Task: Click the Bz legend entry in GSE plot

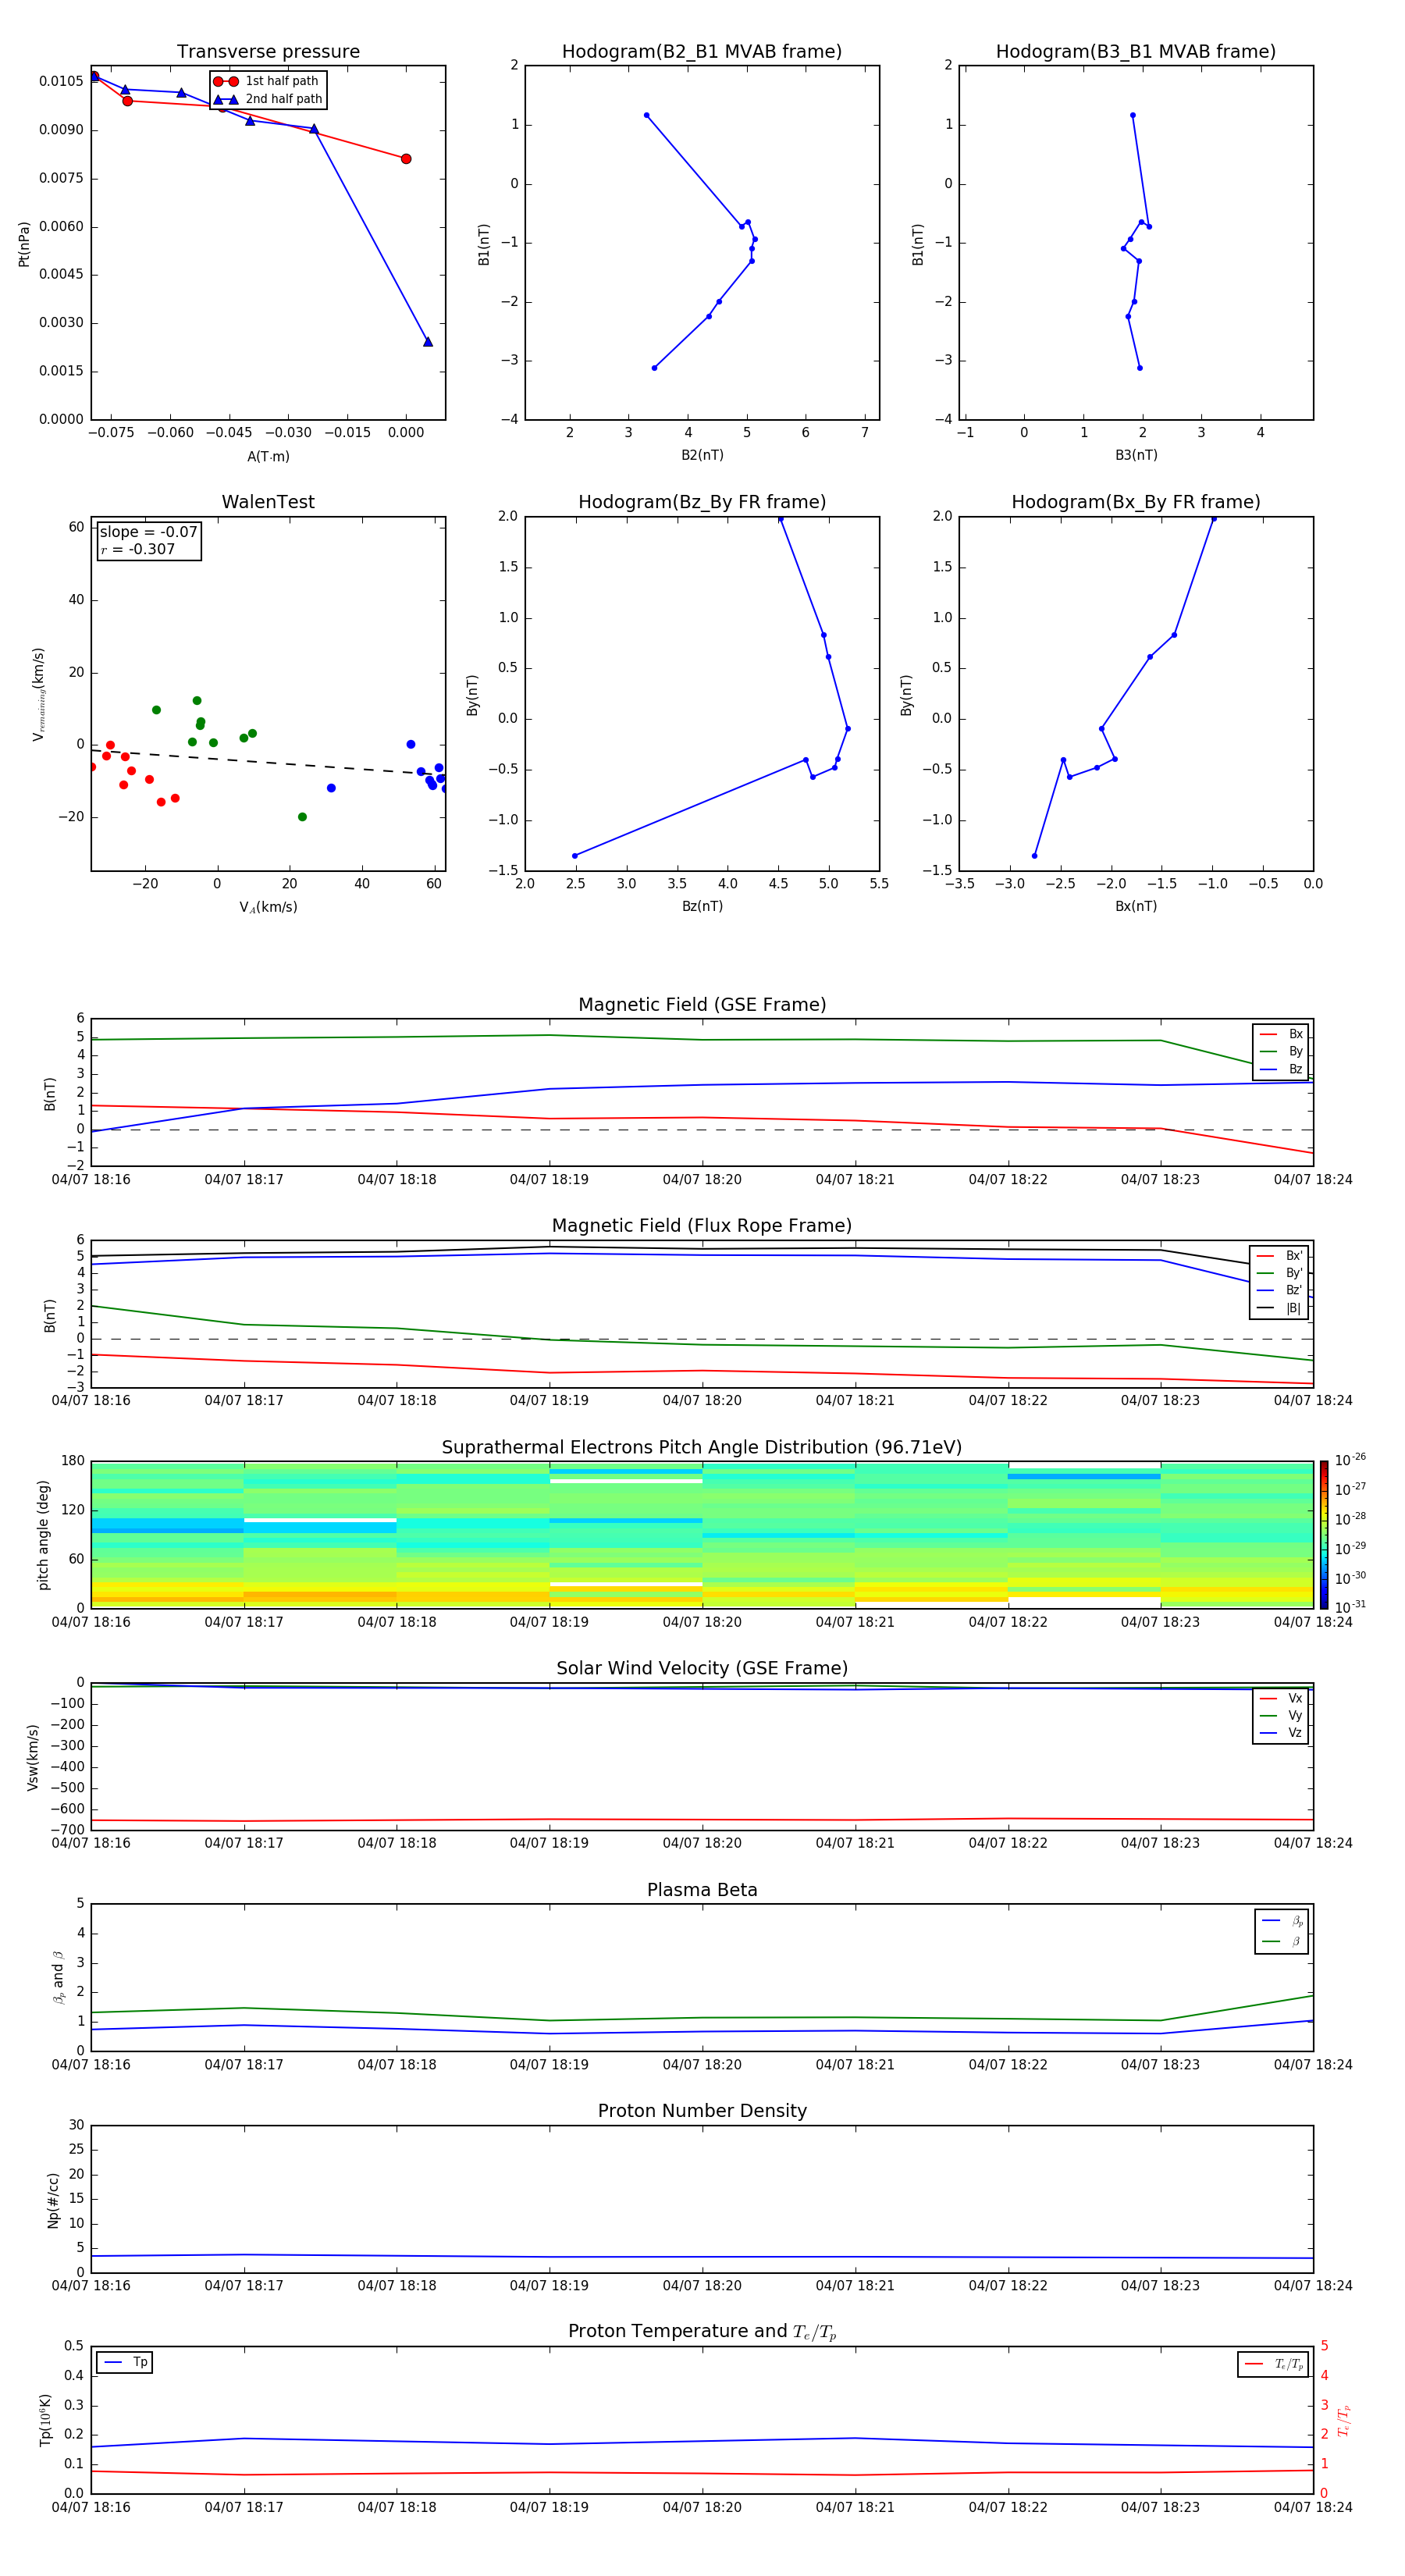Action: click(x=1281, y=1070)
